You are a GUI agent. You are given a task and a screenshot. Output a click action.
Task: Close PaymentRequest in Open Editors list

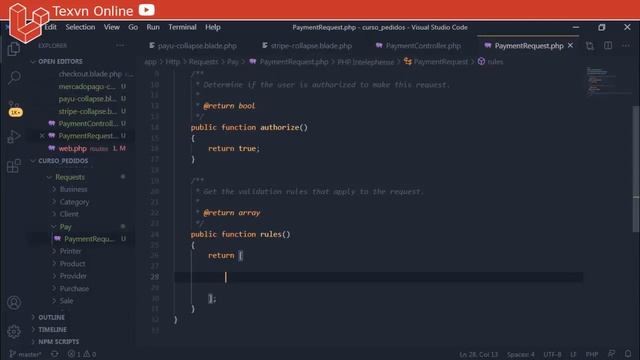42,136
